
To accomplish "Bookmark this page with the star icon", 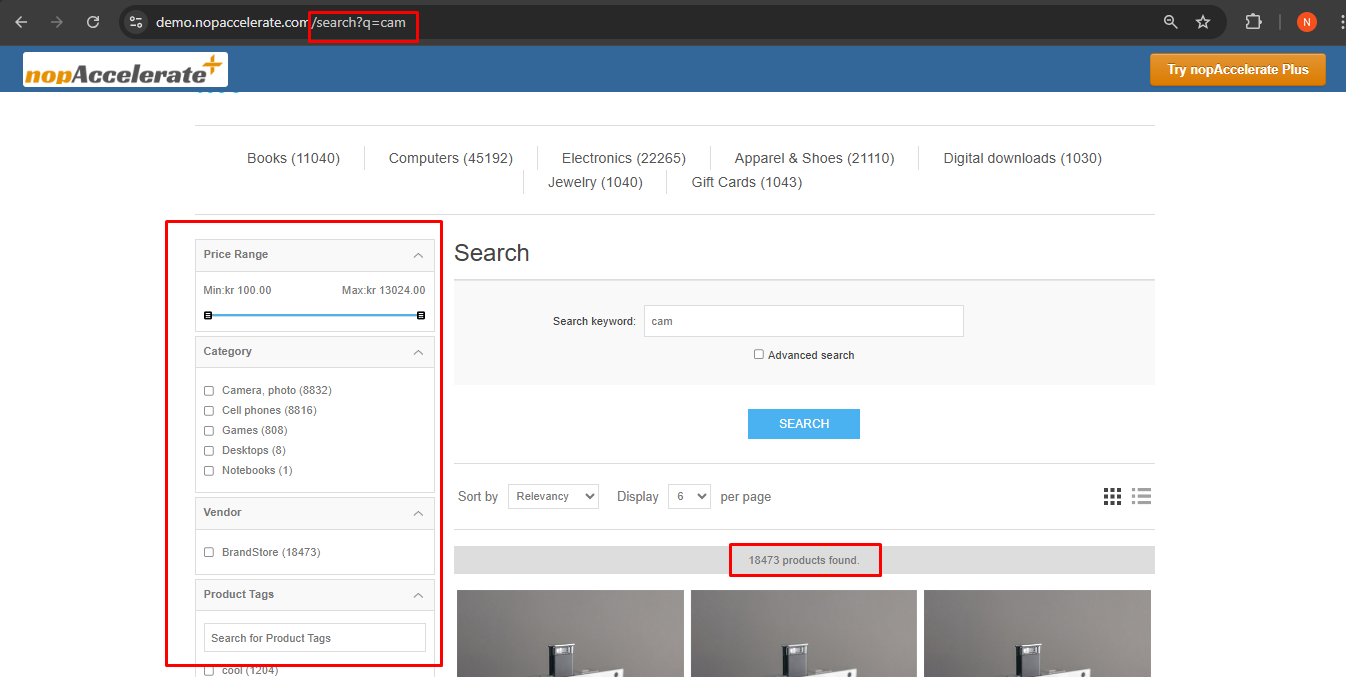I will [1203, 22].
